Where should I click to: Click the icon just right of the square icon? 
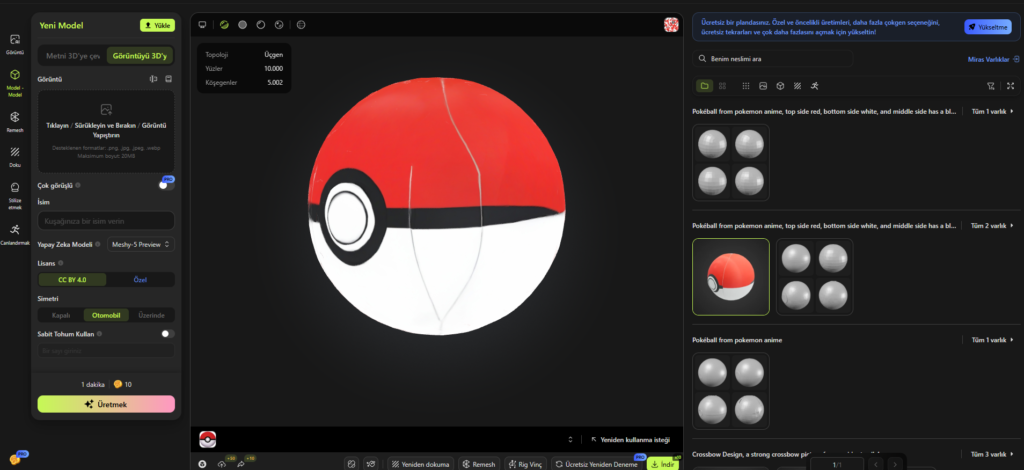coord(371,464)
